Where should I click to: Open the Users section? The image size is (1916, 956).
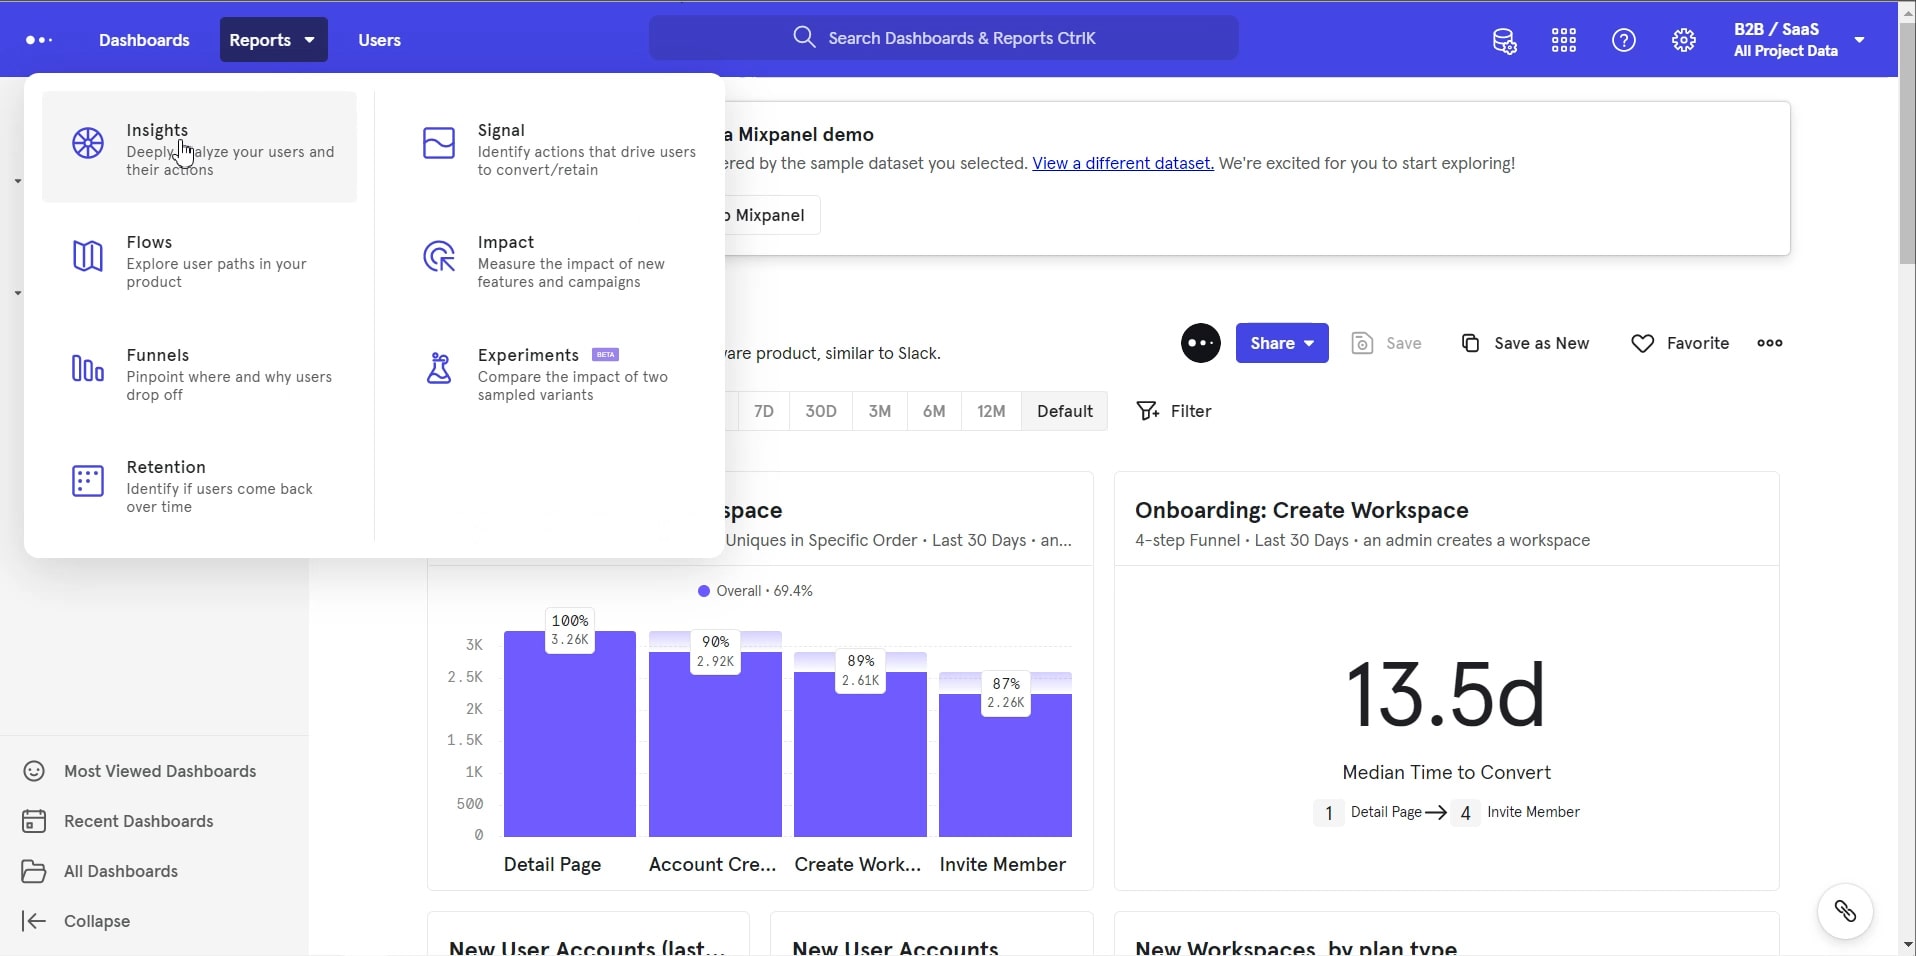coord(379,40)
